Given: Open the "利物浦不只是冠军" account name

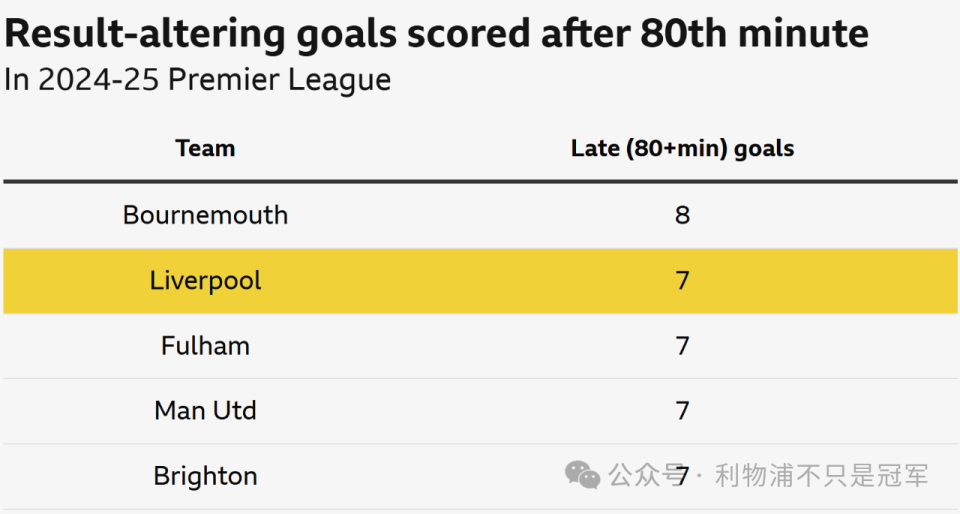Looking at the screenshot, I should click(x=821, y=475).
